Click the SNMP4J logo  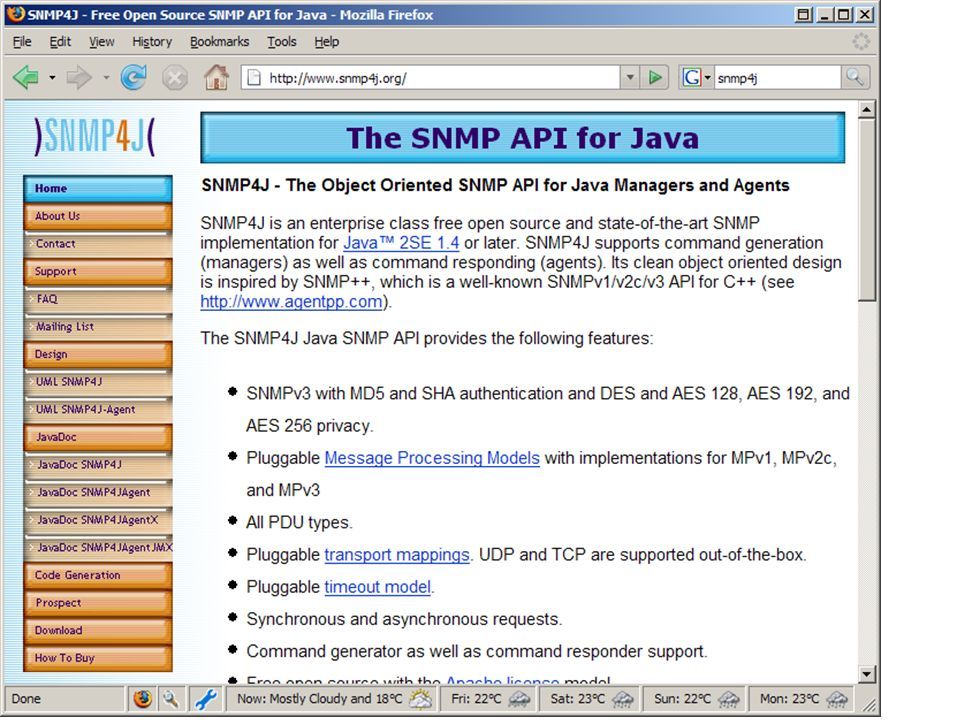tap(95, 136)
